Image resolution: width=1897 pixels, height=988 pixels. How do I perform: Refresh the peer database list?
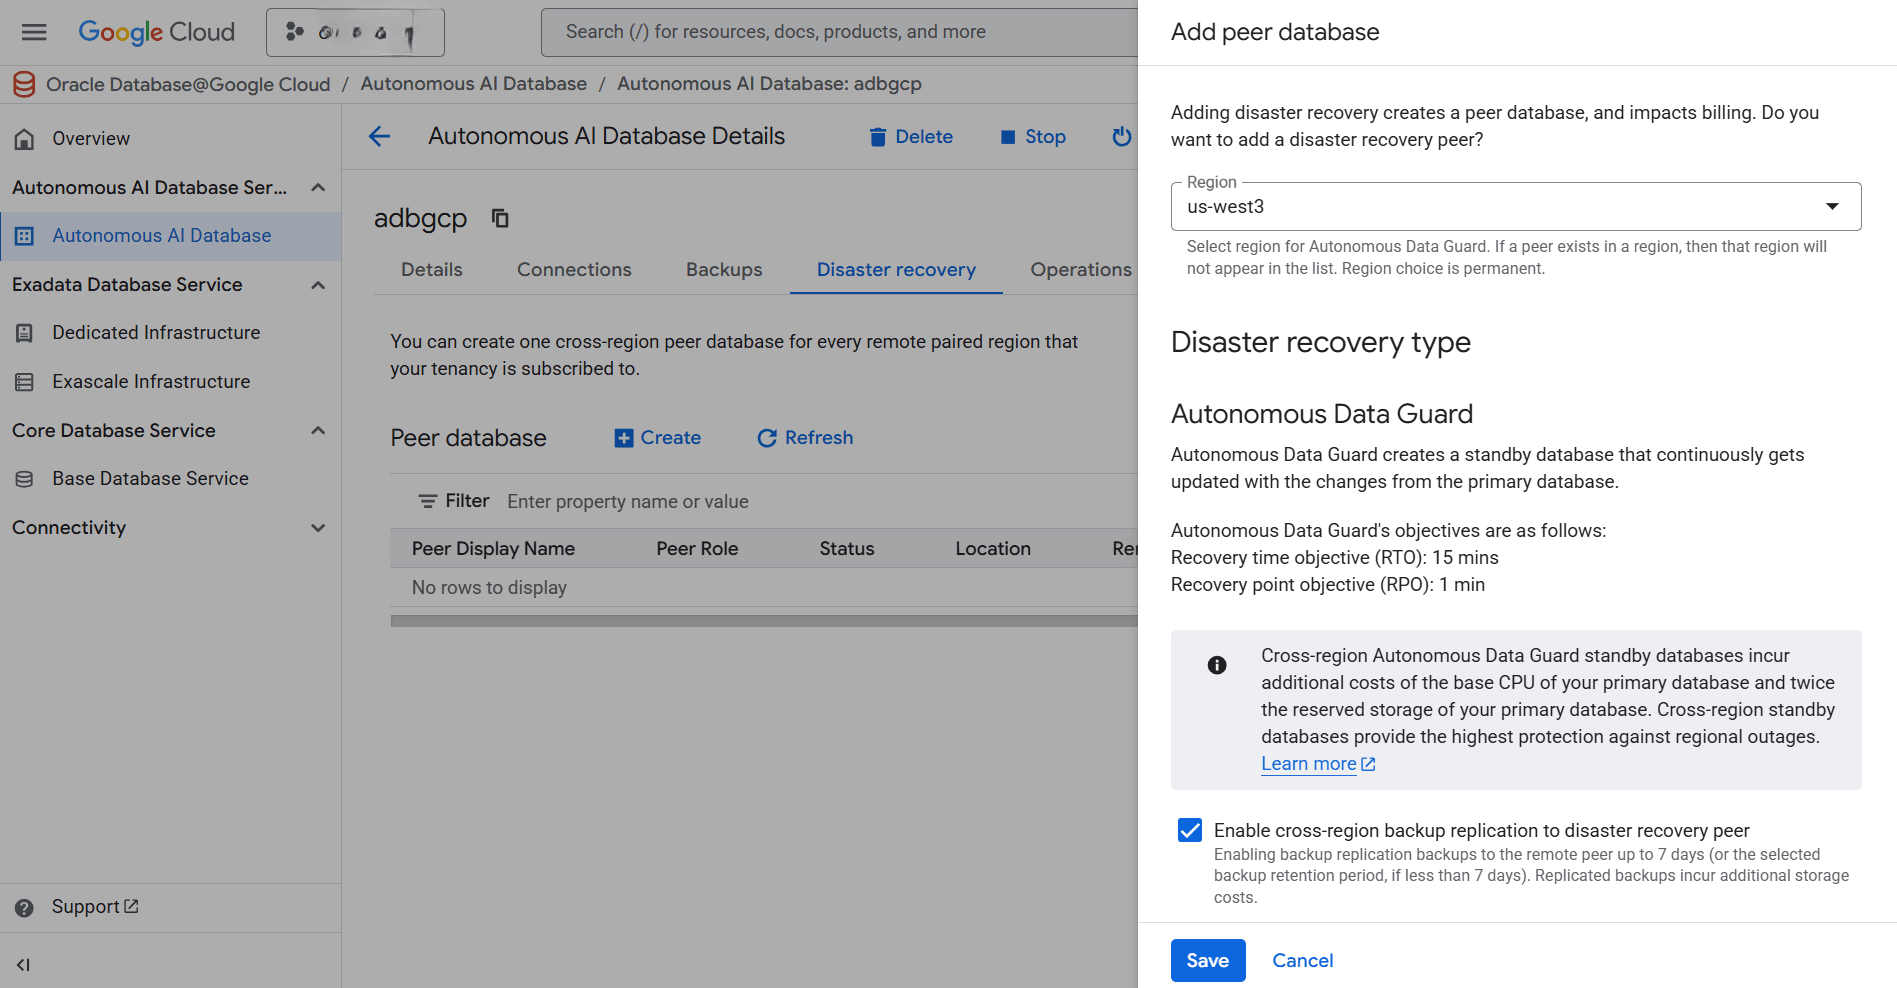[804, 437]
